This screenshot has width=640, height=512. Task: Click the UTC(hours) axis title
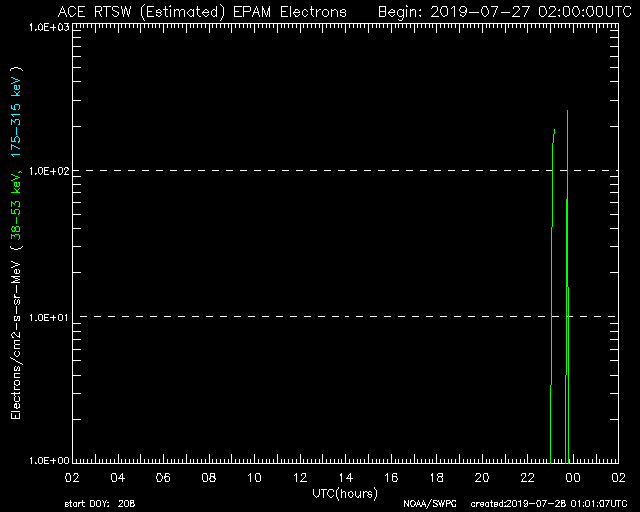[x=345, y=492]
